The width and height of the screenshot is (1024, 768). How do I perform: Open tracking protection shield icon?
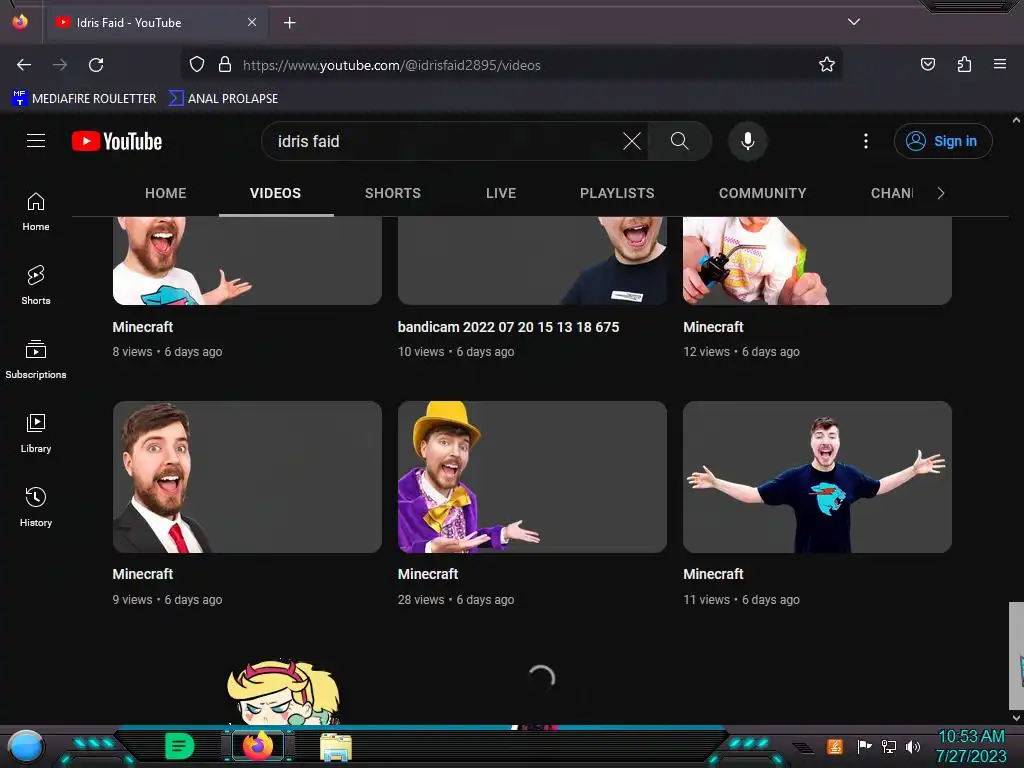click(197, 65)
